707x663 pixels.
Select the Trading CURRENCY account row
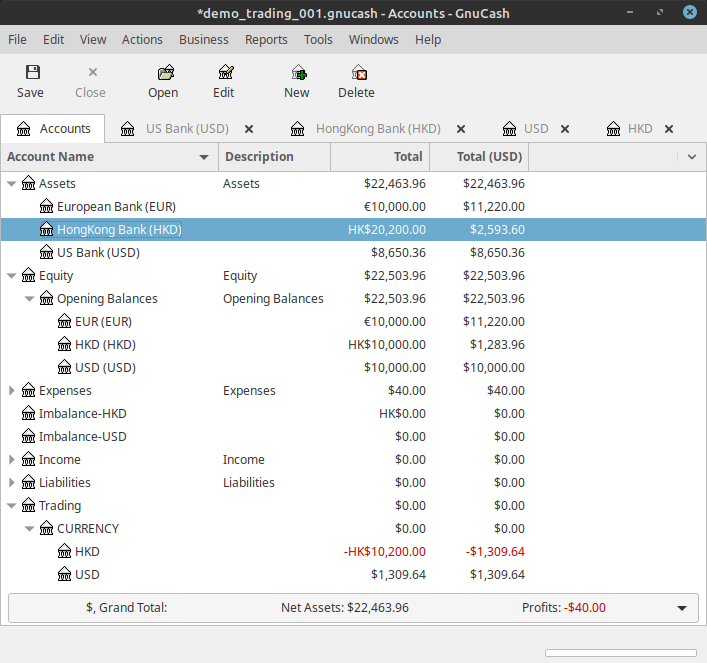click(88, 529)
